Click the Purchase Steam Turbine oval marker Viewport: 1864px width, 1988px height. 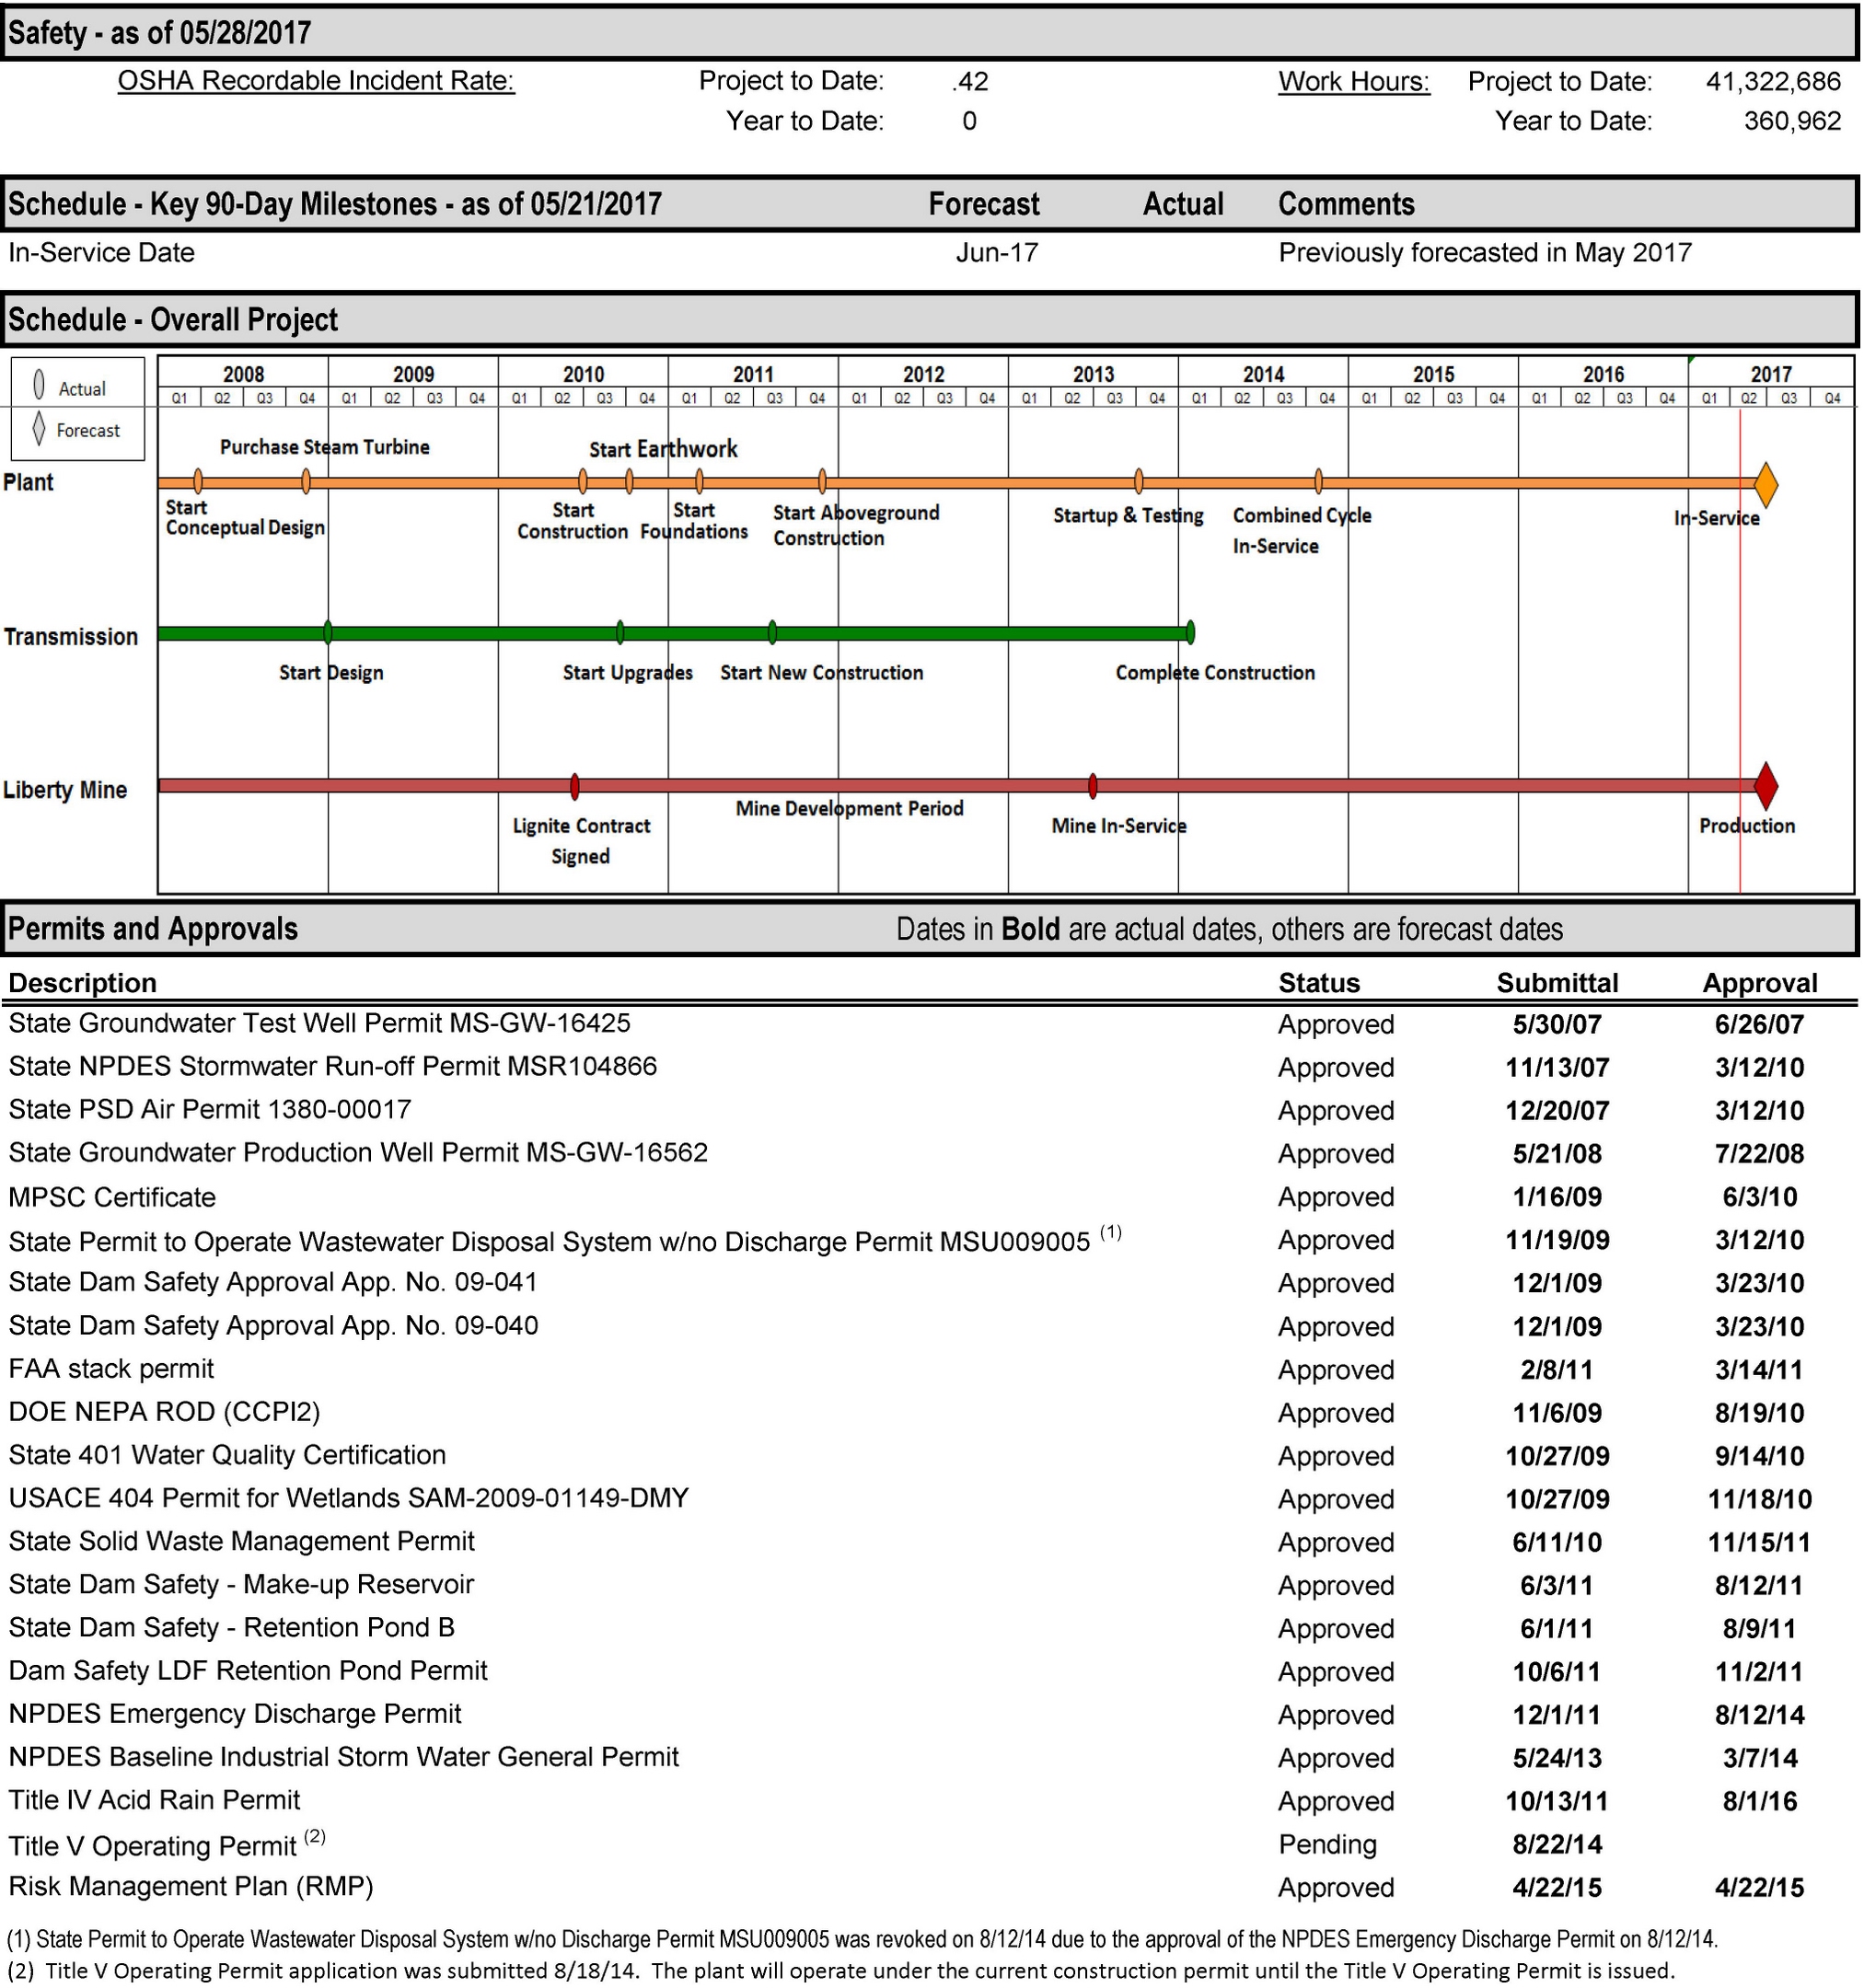click(306, 482)
